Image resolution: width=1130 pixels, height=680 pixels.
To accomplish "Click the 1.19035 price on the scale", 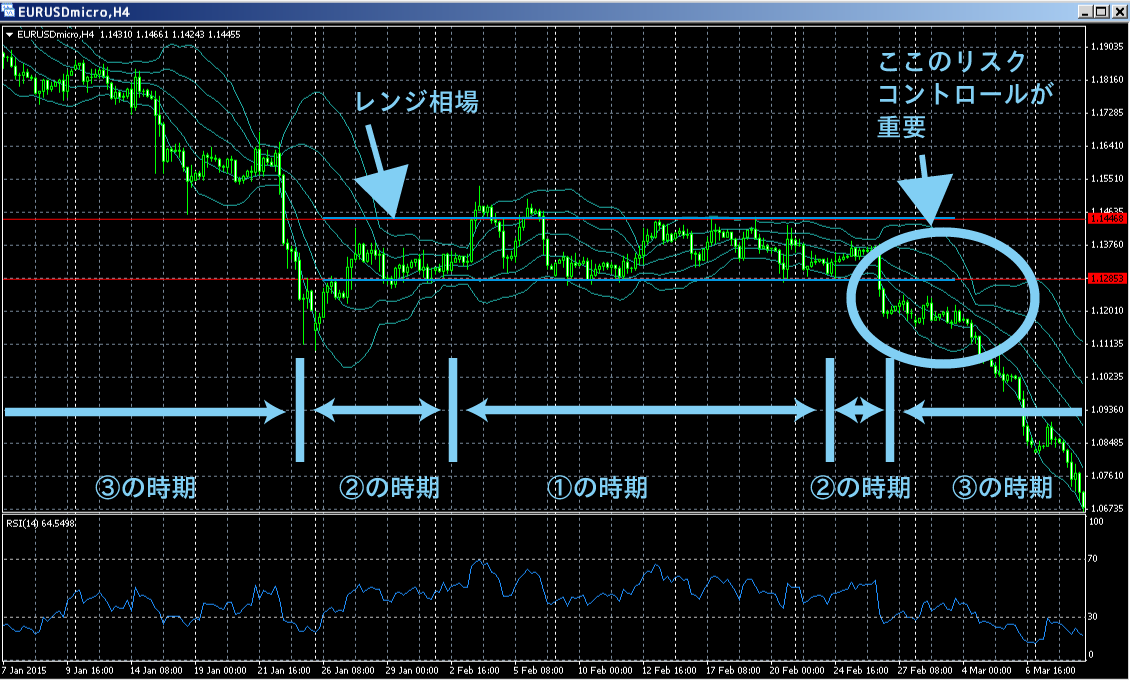I will pos(1106,47).
